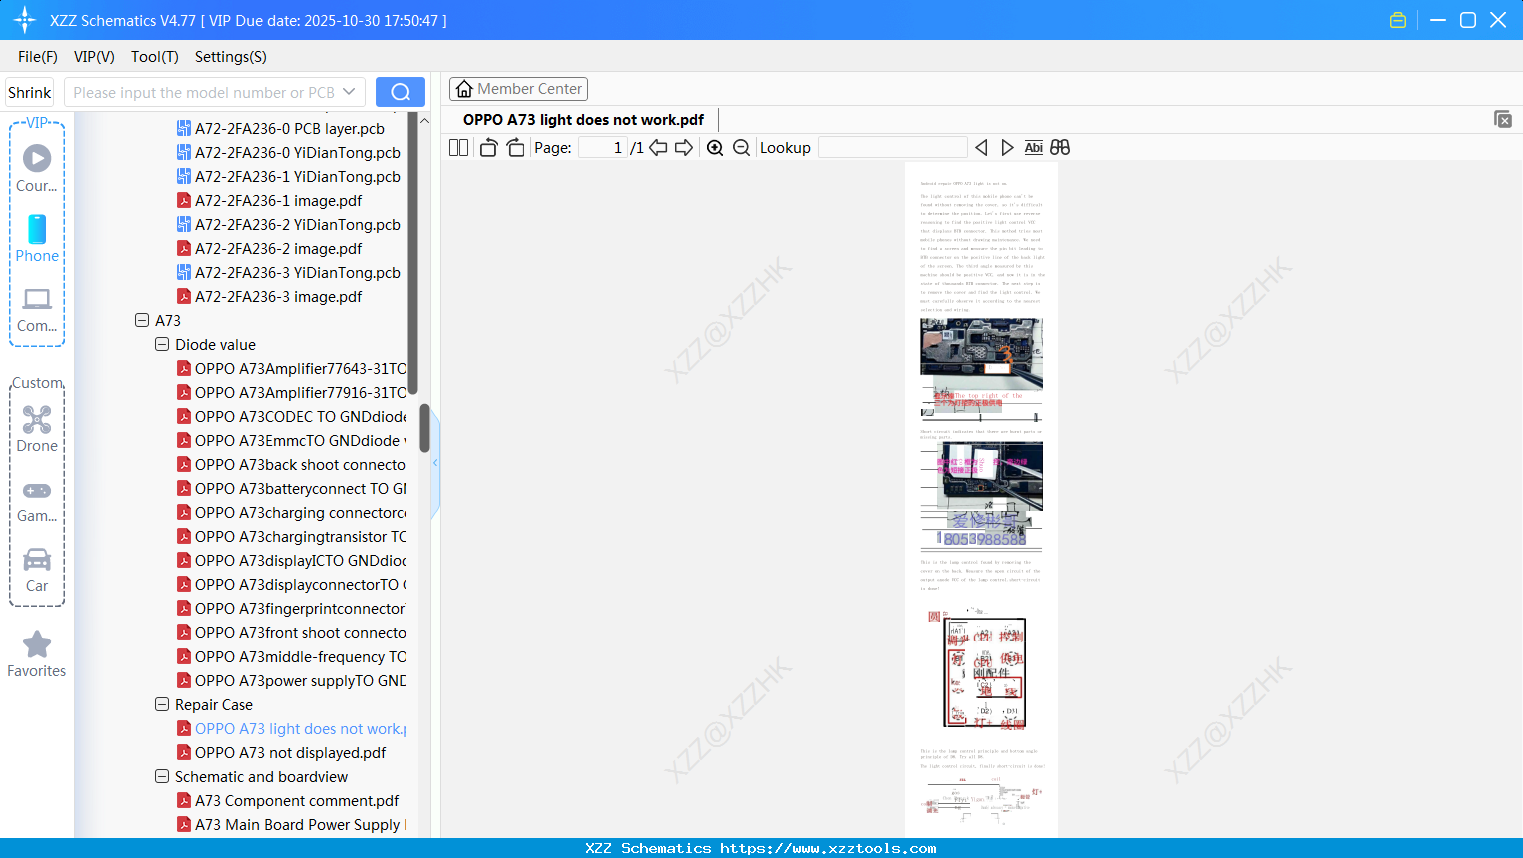Screen dimensions: 1523x858
Task: Click the XZZ Schematics app logo
Action: point(25,20)
